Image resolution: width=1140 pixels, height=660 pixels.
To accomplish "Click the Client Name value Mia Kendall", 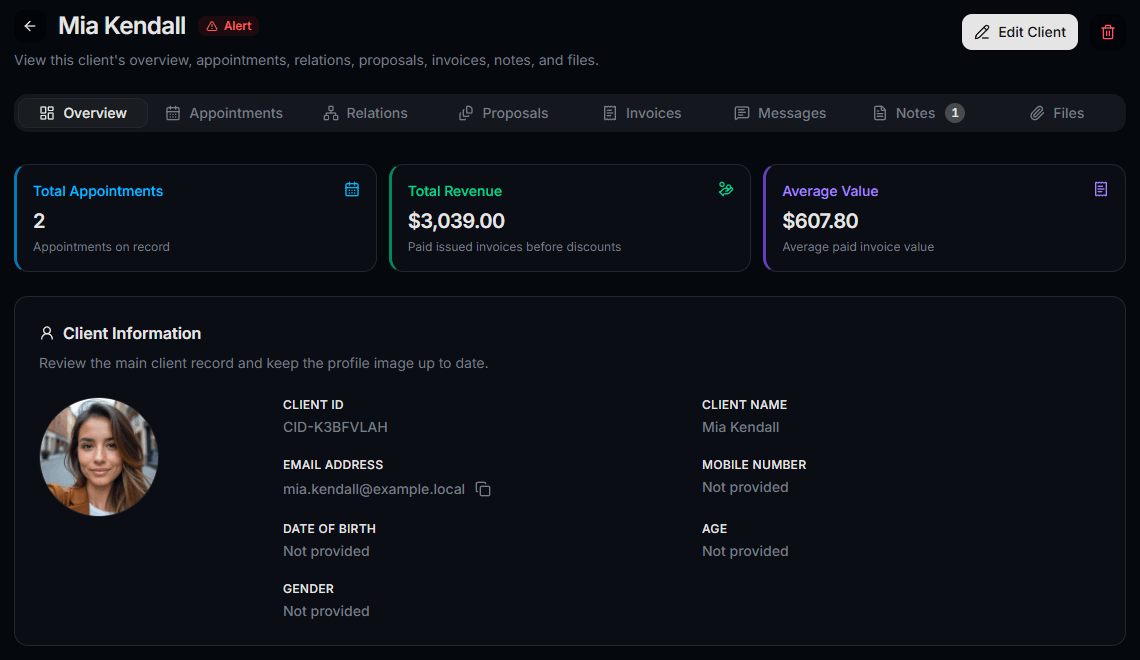I will click(740, 427).
